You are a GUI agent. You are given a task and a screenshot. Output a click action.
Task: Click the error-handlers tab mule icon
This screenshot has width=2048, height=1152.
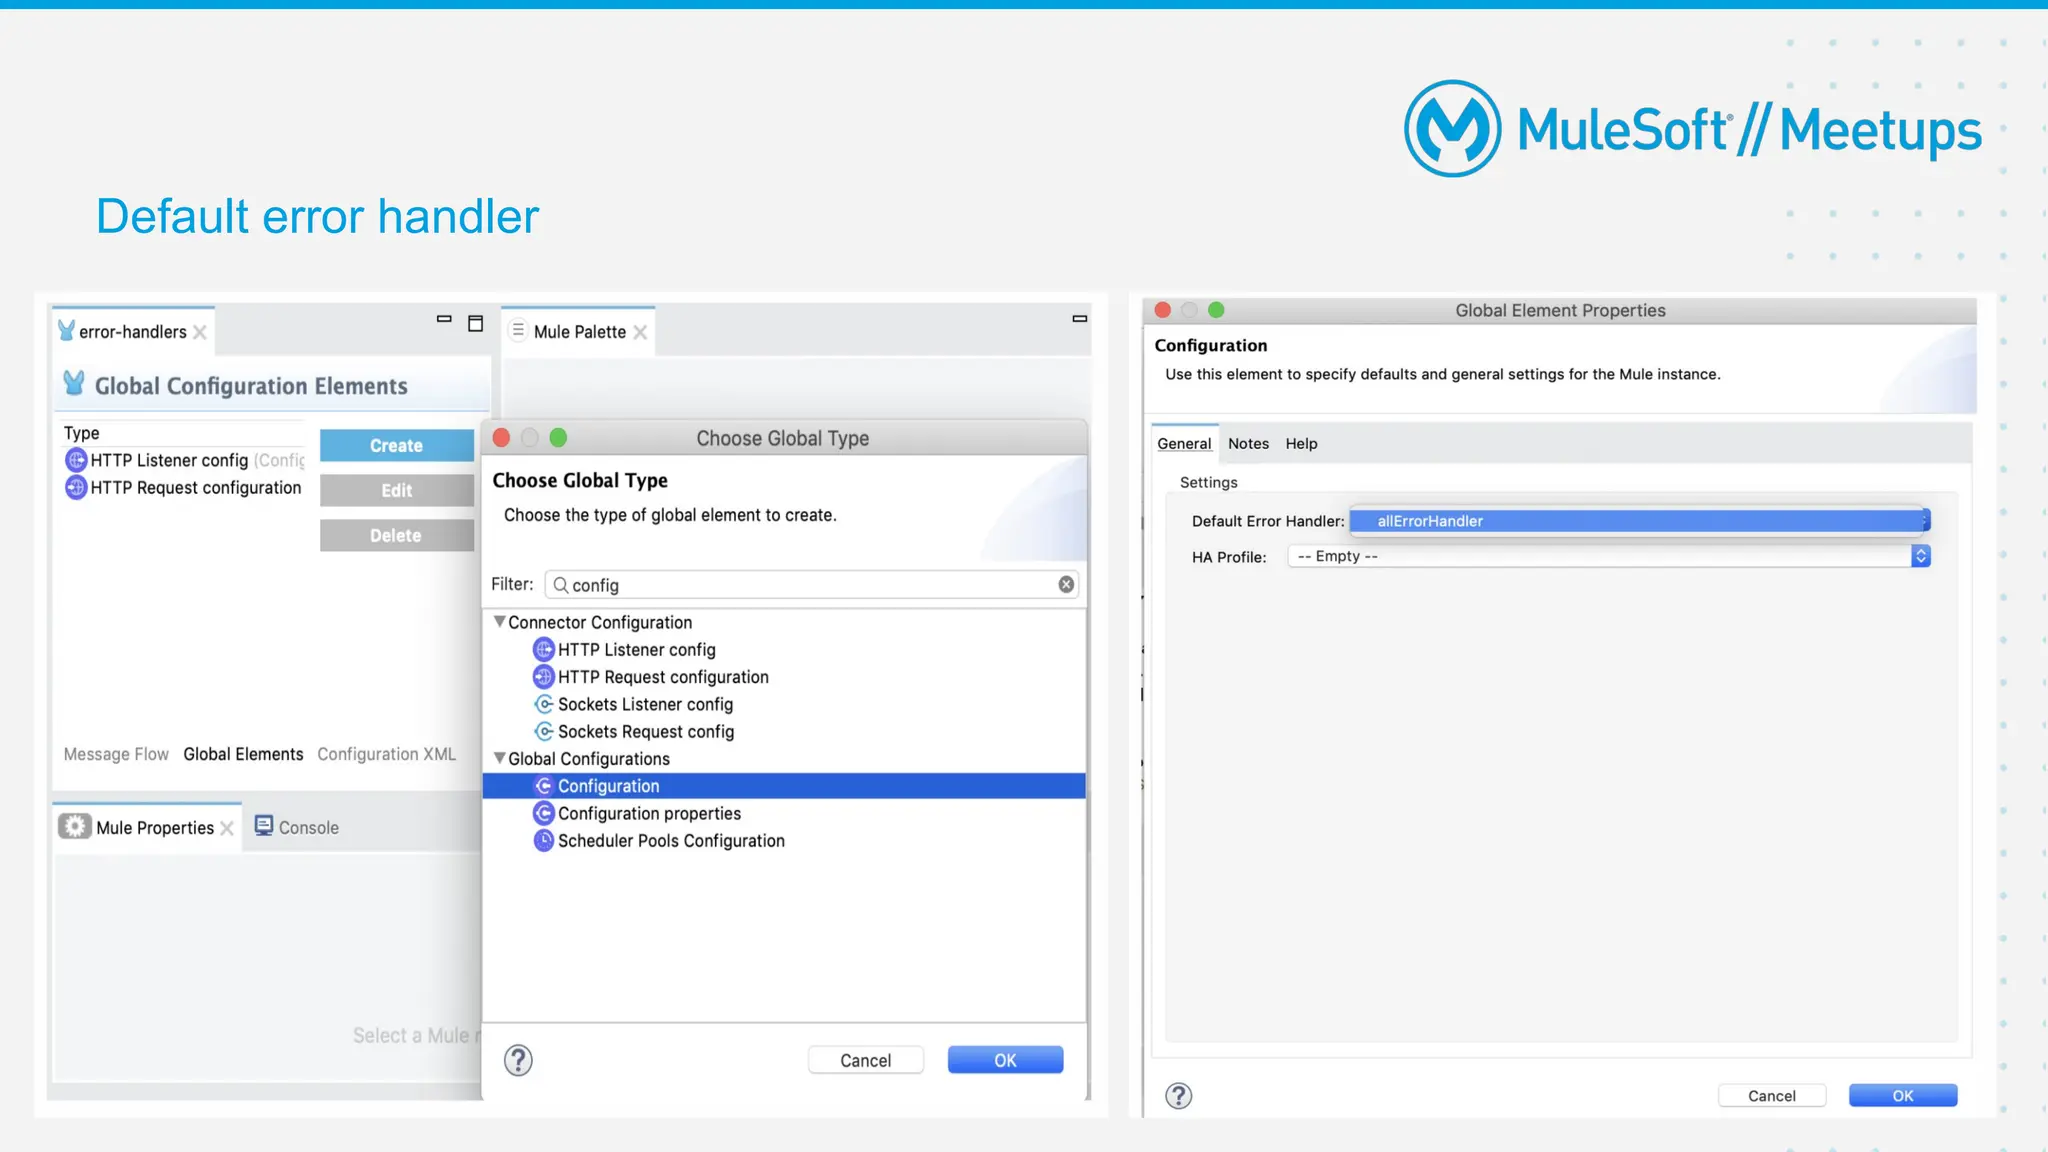point(66,331)
